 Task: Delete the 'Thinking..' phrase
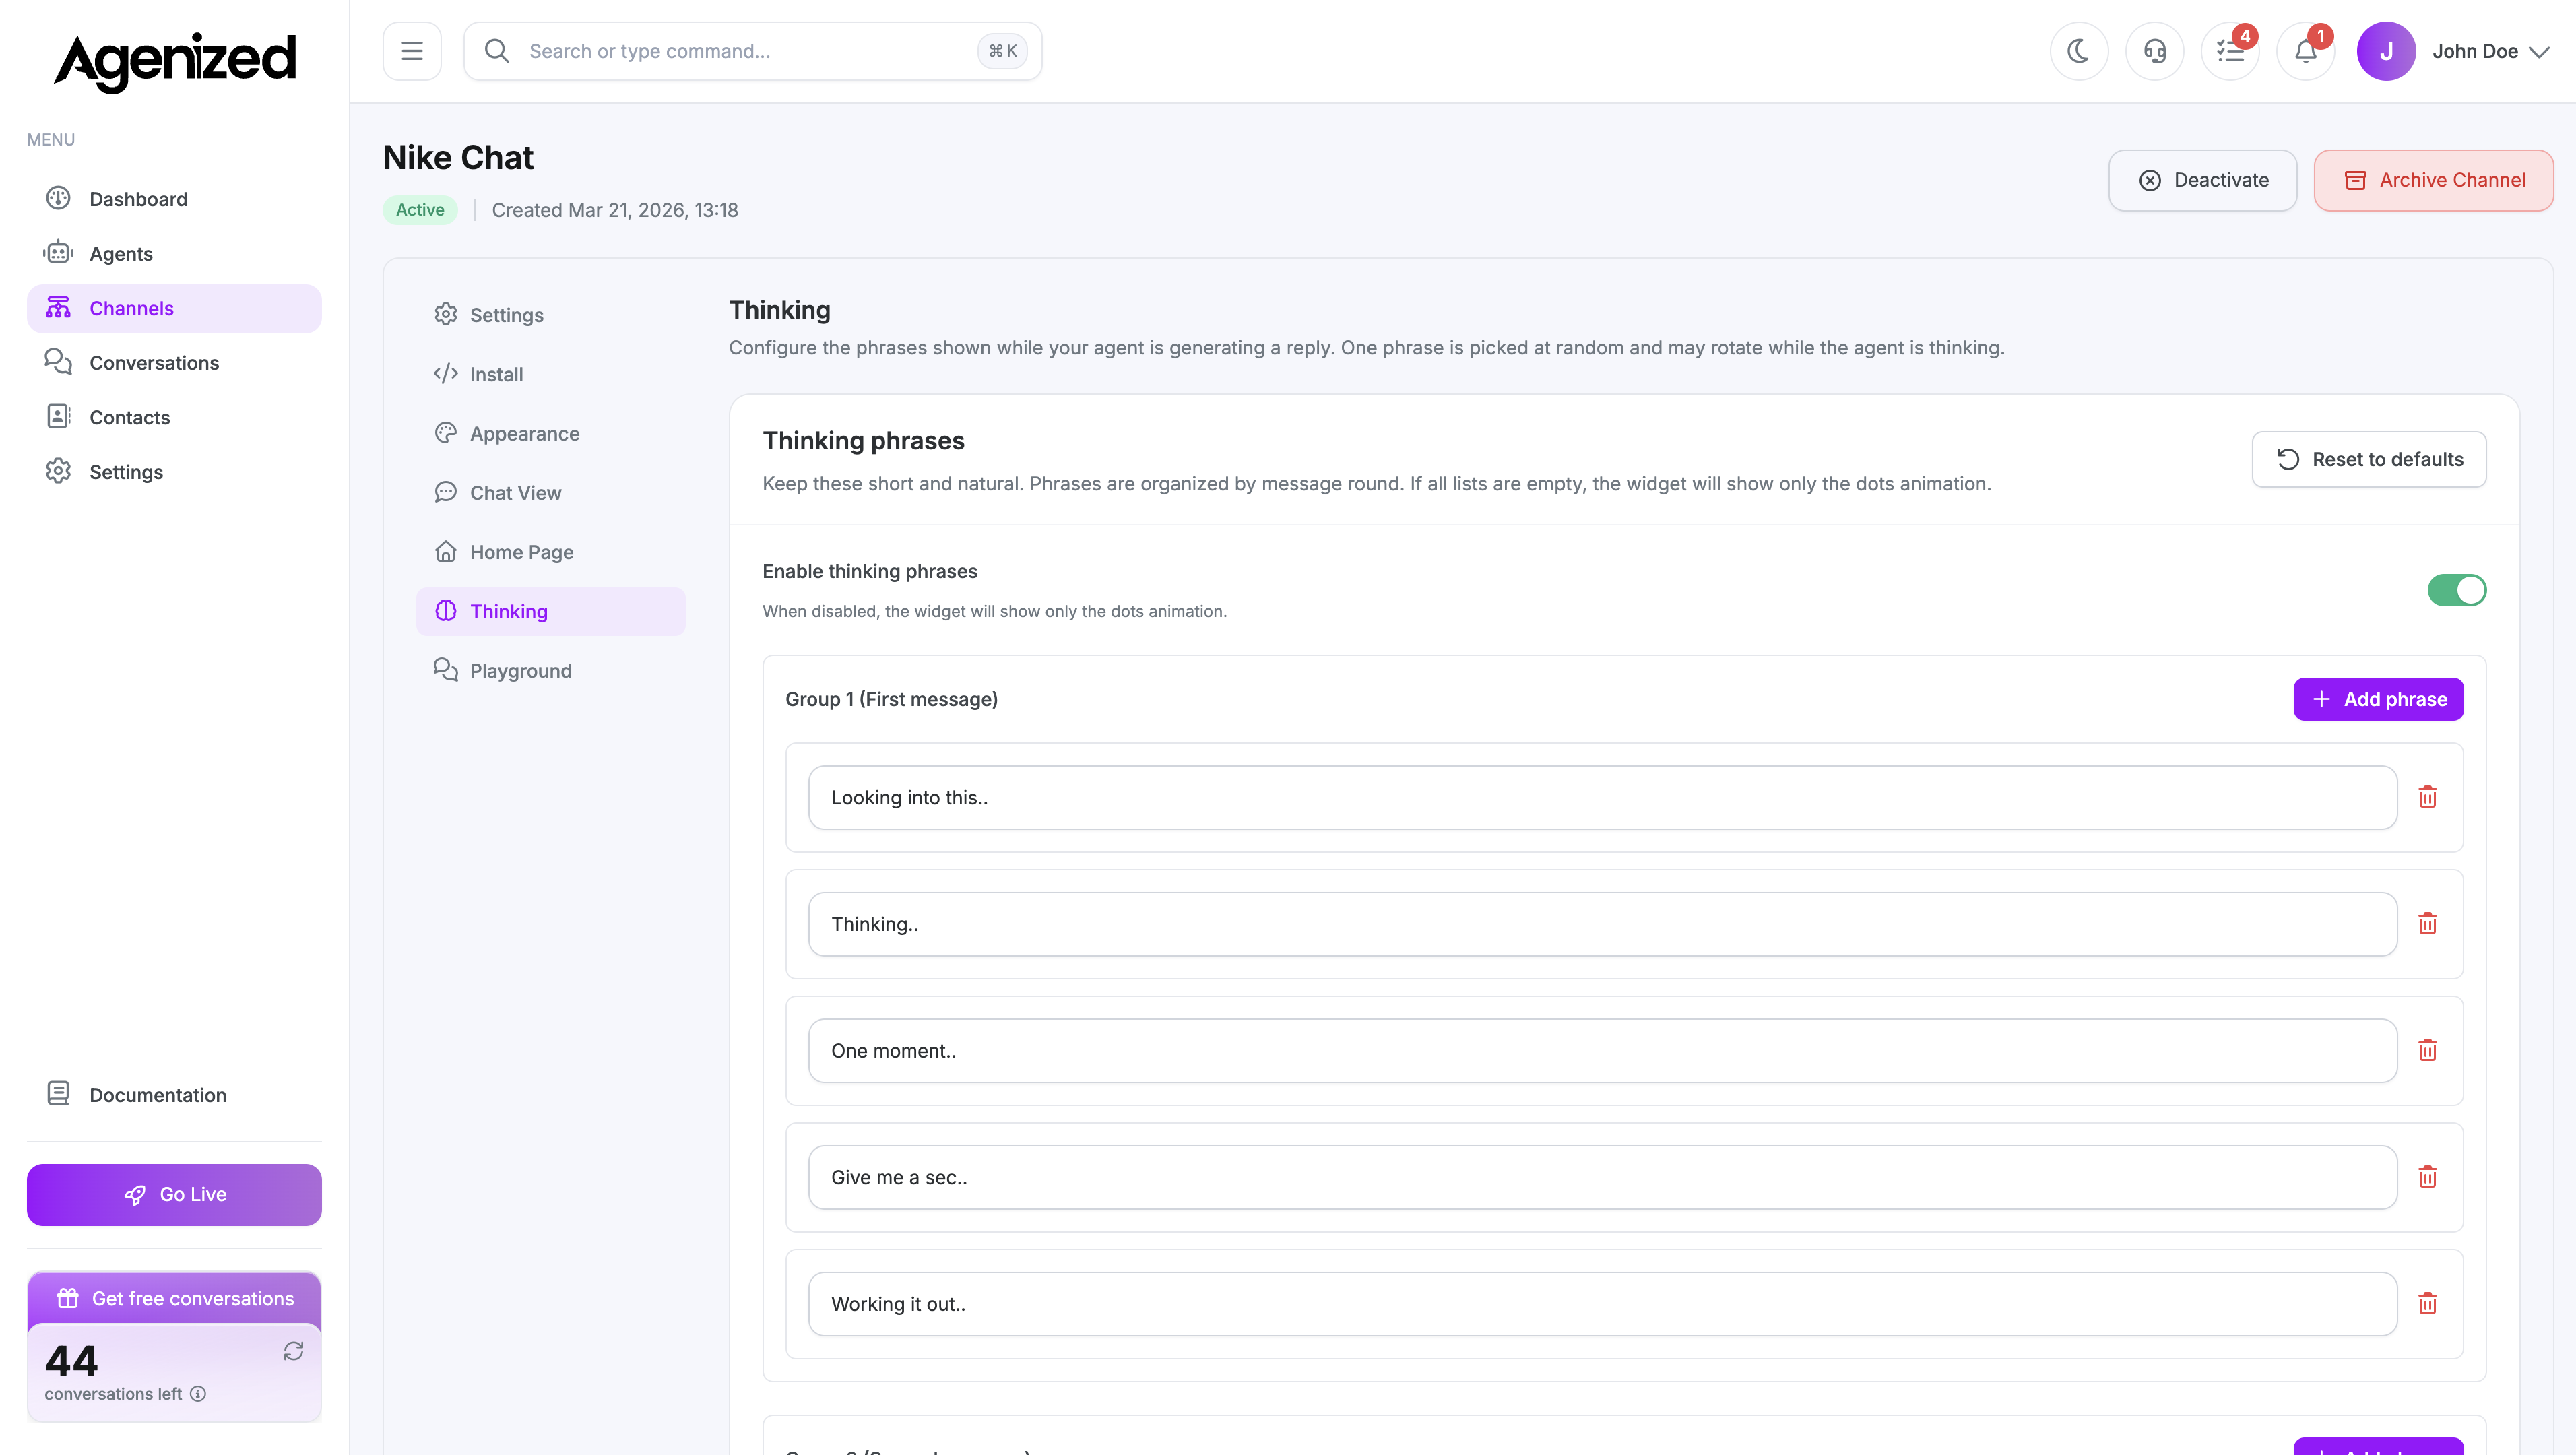(2427, 924)
